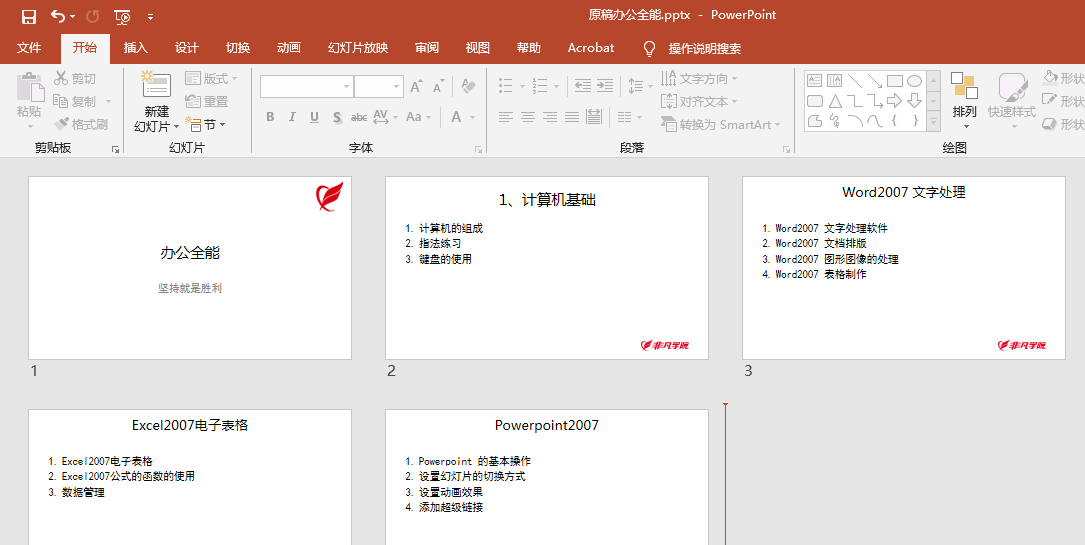
Task: Click the greyed Redo arrow icon
Action: tap(92, 16)
